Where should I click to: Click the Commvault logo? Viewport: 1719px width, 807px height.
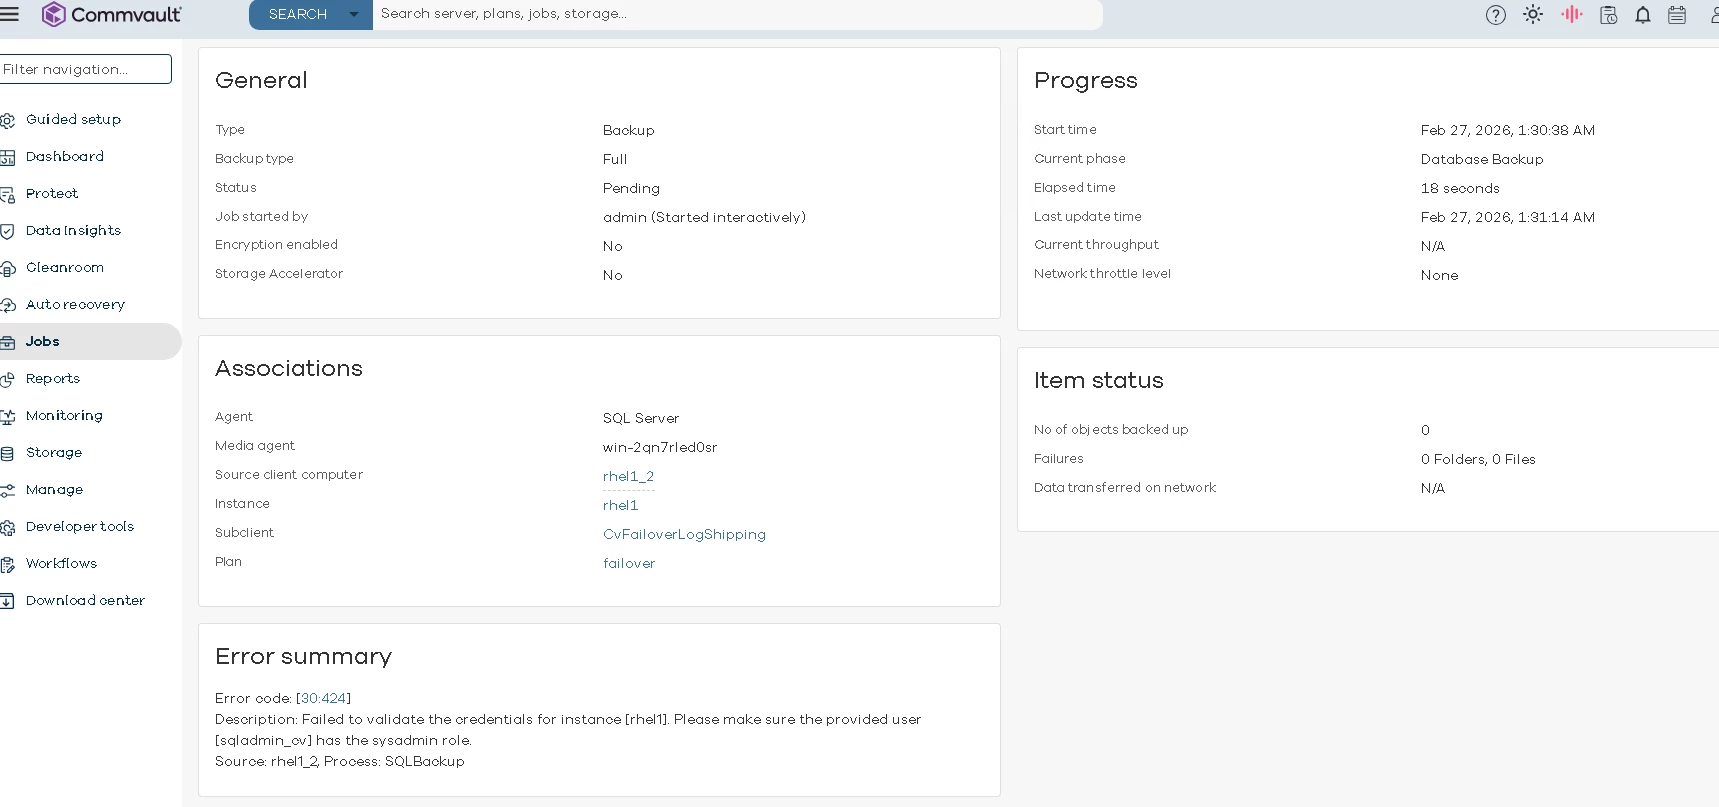pos(112,14)
